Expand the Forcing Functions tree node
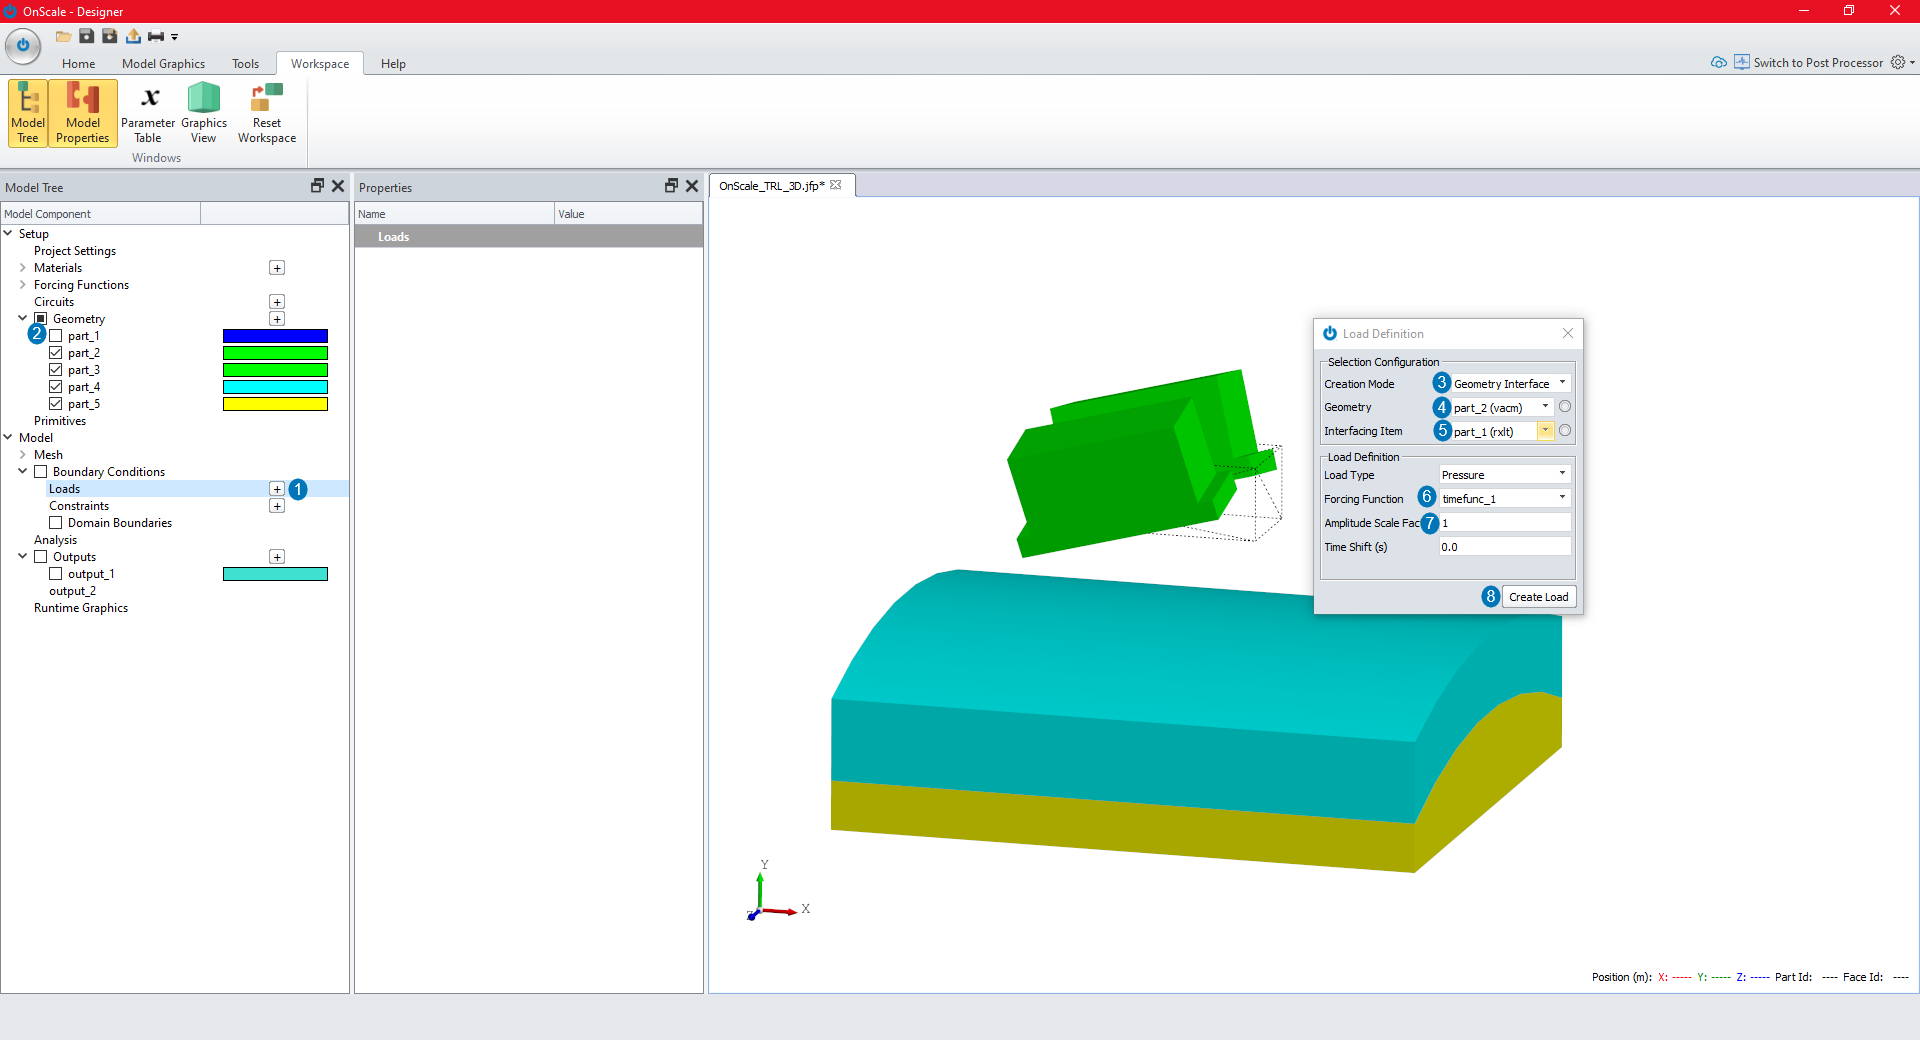This screenshot has width=1920, height=1040. point(23,285)
